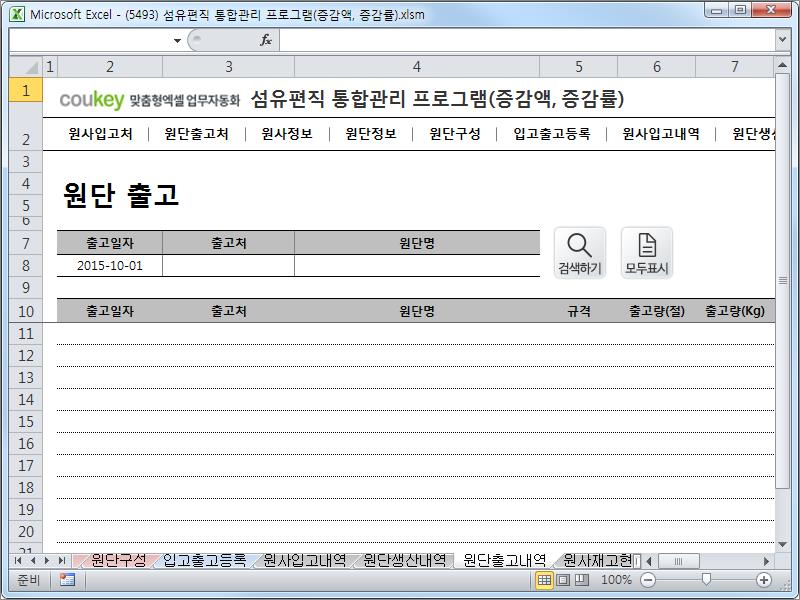Switch to Page Layout view

563,580
